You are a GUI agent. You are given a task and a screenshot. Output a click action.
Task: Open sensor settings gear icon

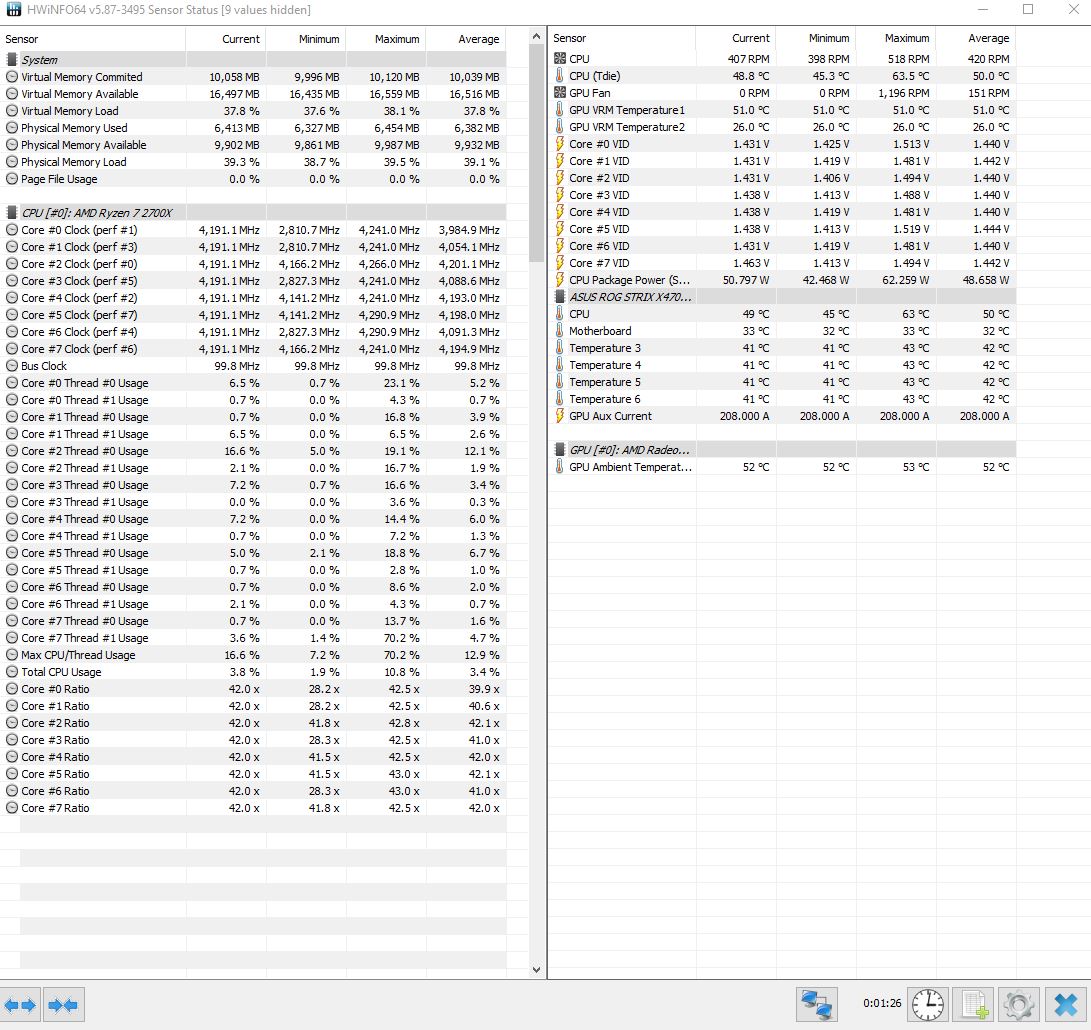point(1019,1005)
